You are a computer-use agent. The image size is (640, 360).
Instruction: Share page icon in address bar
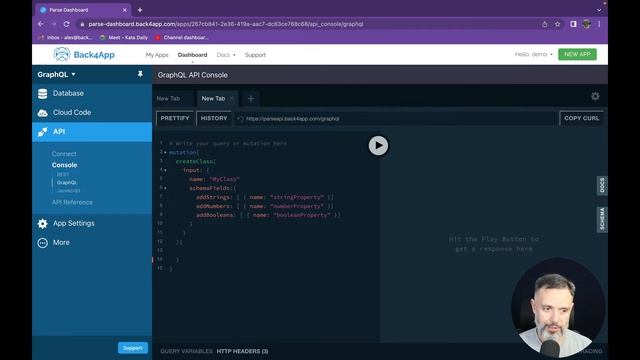click(x=544, y=24)
